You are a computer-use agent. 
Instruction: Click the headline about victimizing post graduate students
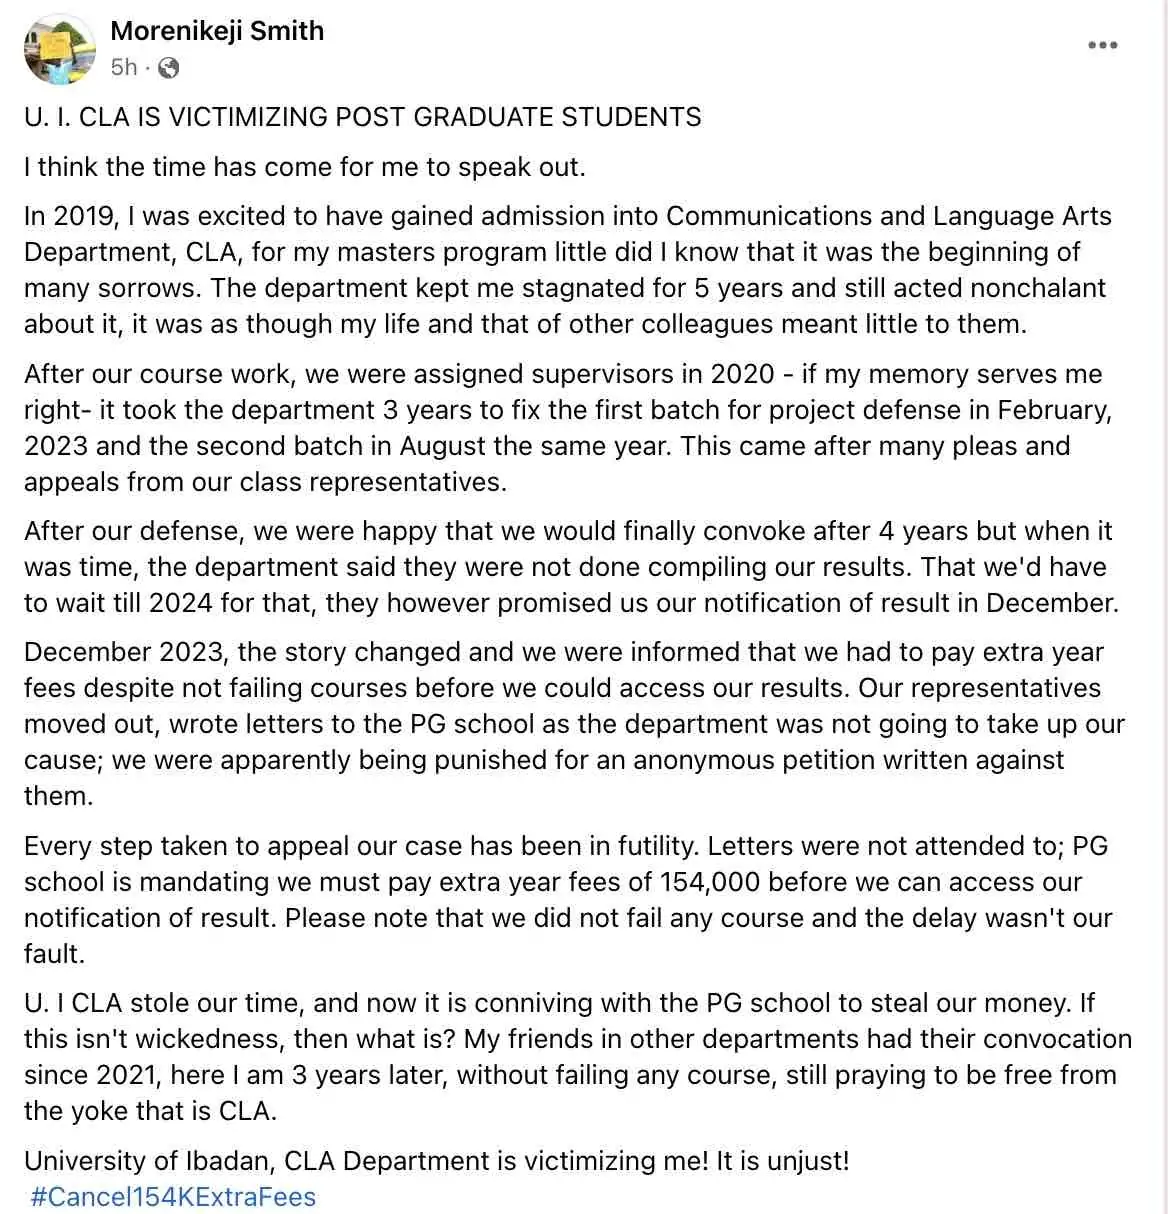click(362, 117)
